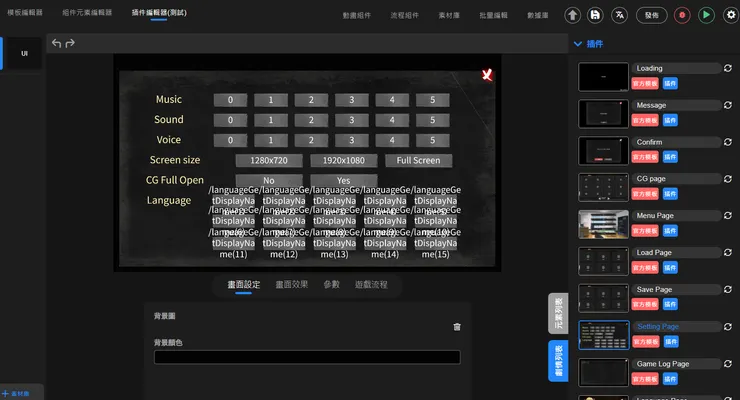Set Sound volume to 3

352,120
